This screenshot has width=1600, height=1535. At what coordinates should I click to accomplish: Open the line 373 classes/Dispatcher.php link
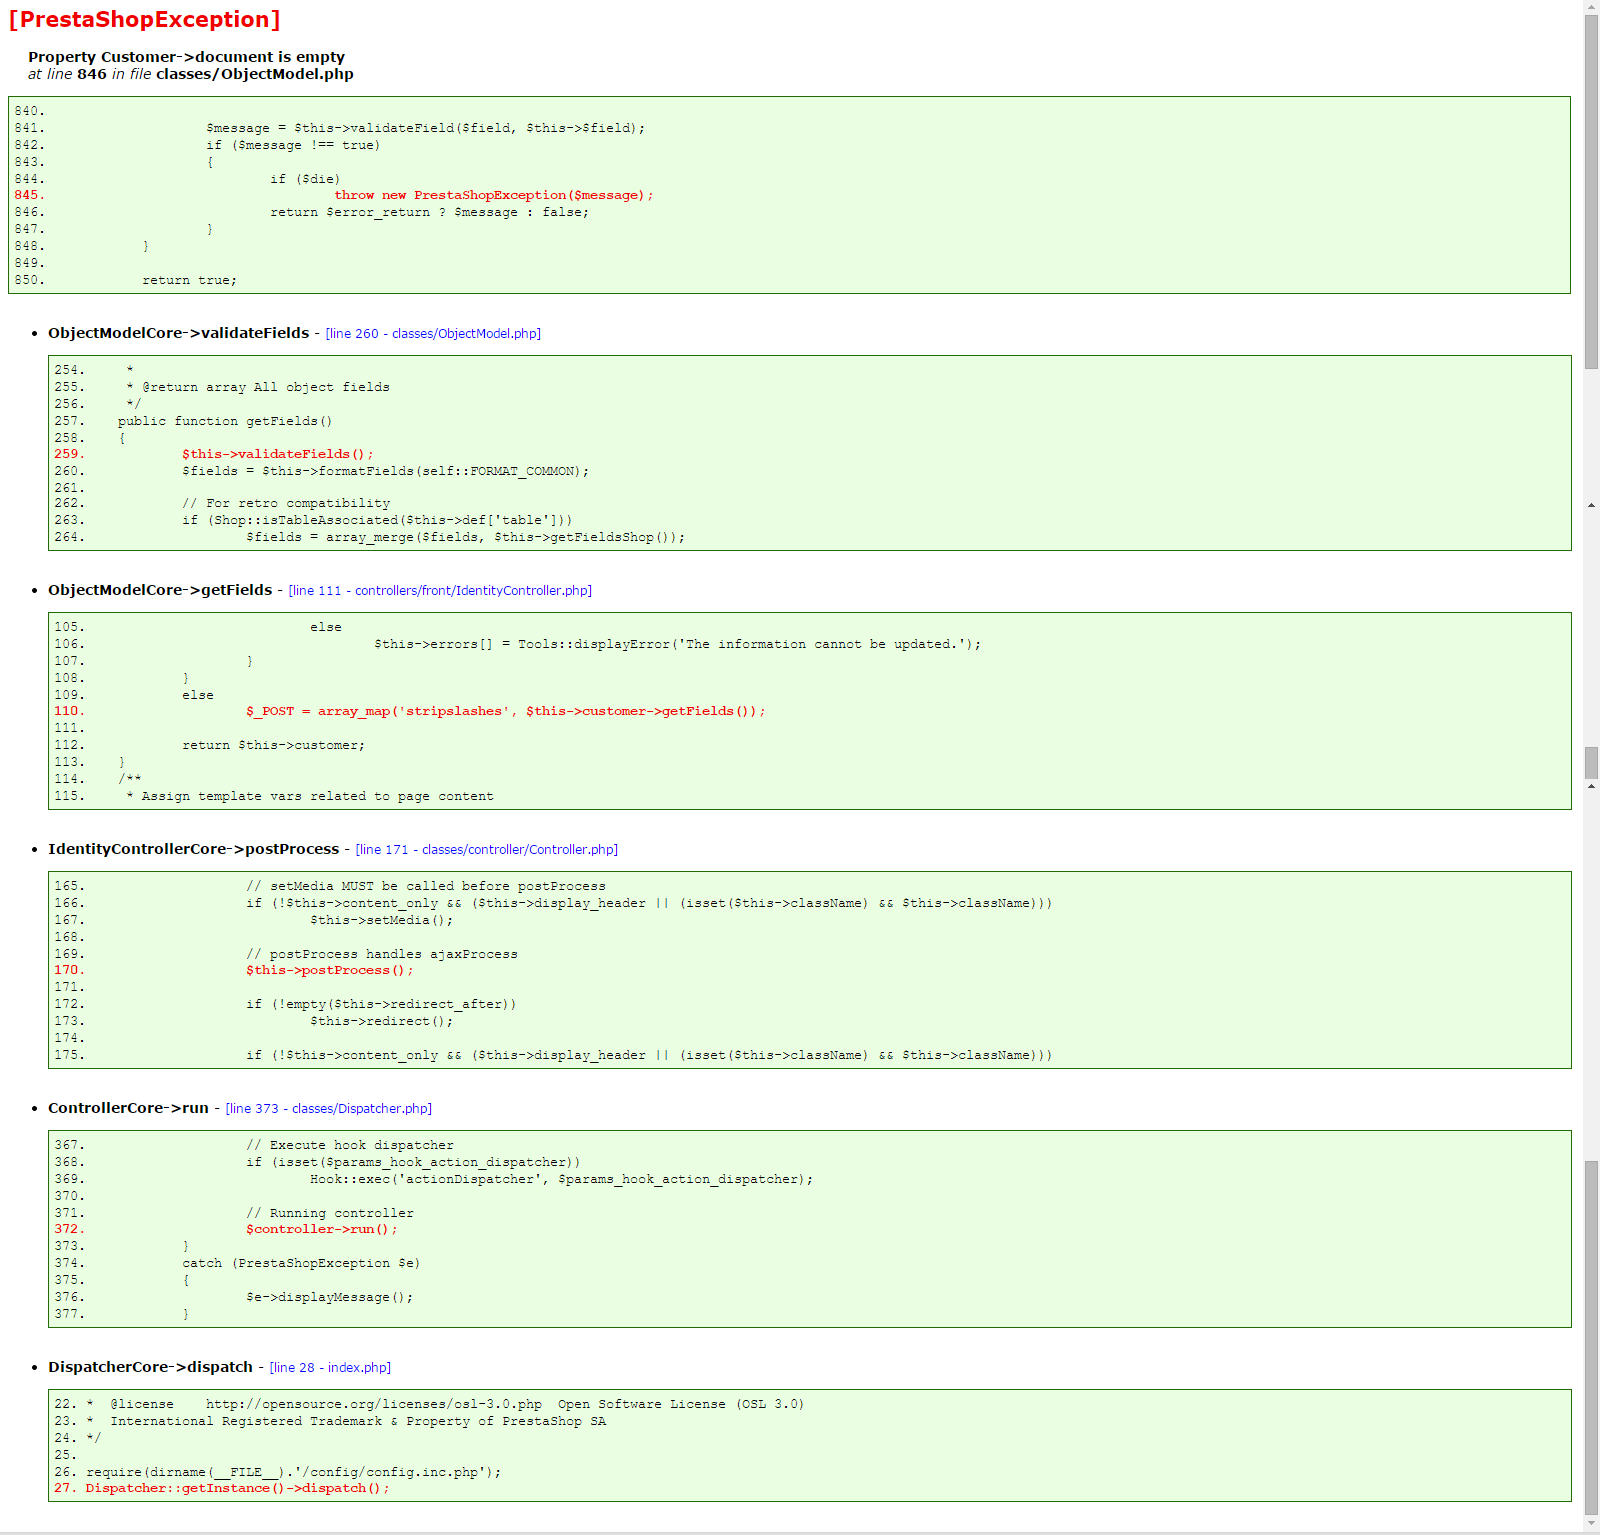tap(329, 1109)
